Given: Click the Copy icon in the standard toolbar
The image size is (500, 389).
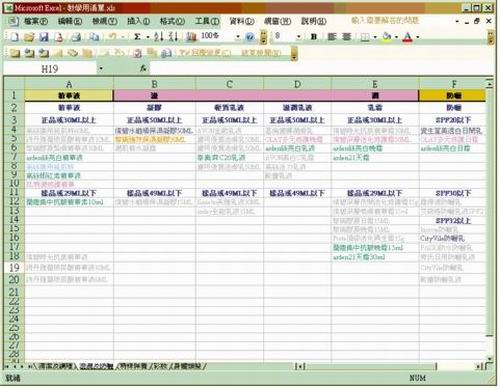Looking at the screenshot, I should pos(94,36).
